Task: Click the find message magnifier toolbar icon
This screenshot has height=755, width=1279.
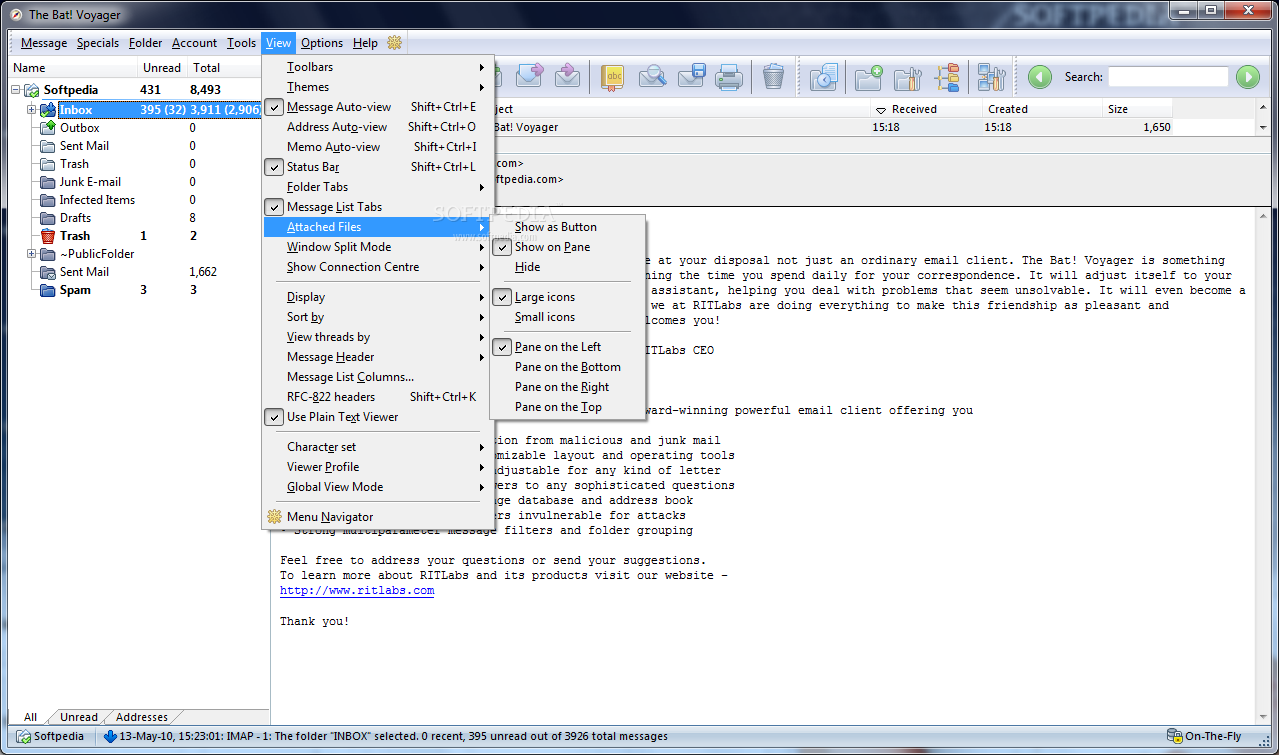Action: (x=652, y=76)
